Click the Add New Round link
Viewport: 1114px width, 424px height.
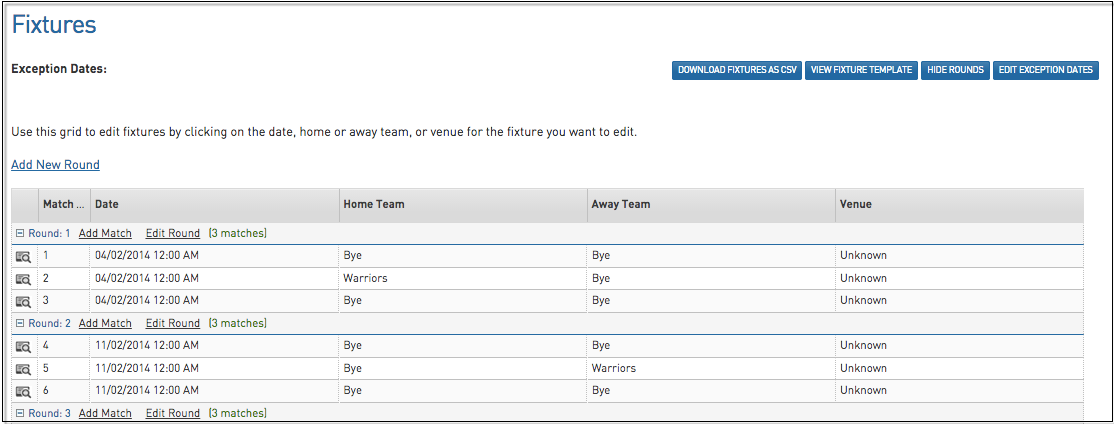click(55, 165)
